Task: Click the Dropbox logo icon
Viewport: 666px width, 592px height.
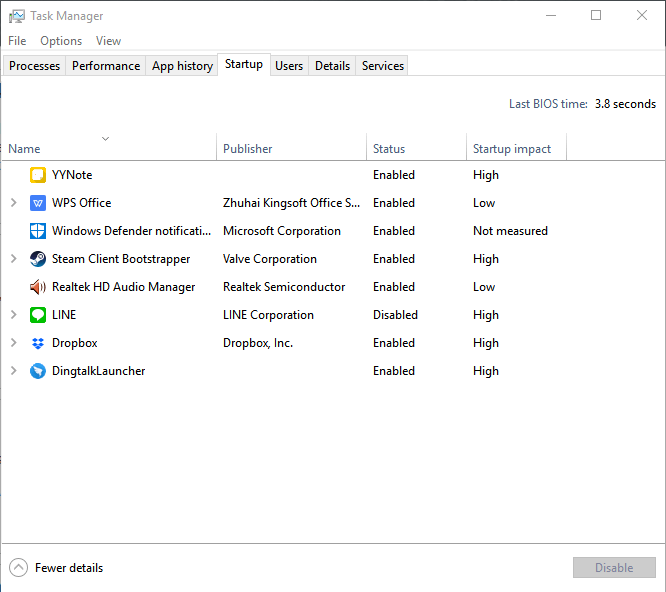Action: click(38, 343)
